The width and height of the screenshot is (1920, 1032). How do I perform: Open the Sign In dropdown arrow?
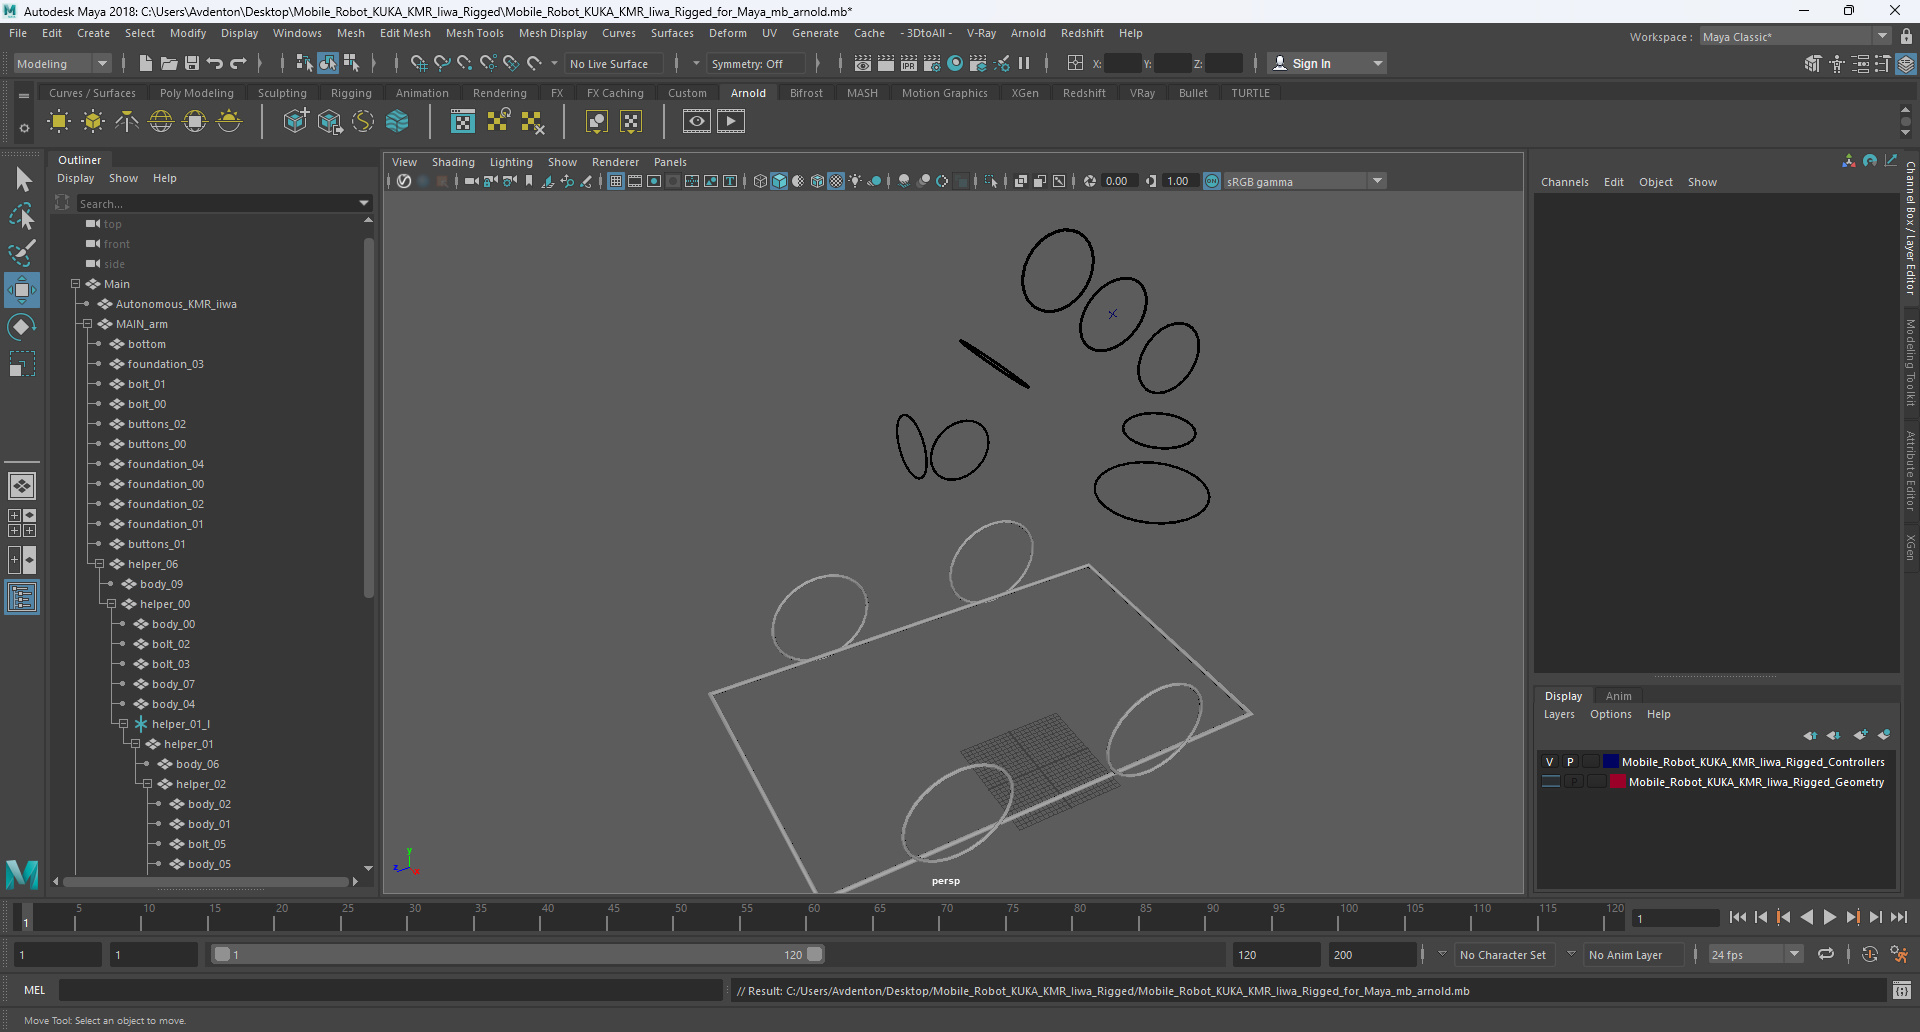pos(1378,63)
